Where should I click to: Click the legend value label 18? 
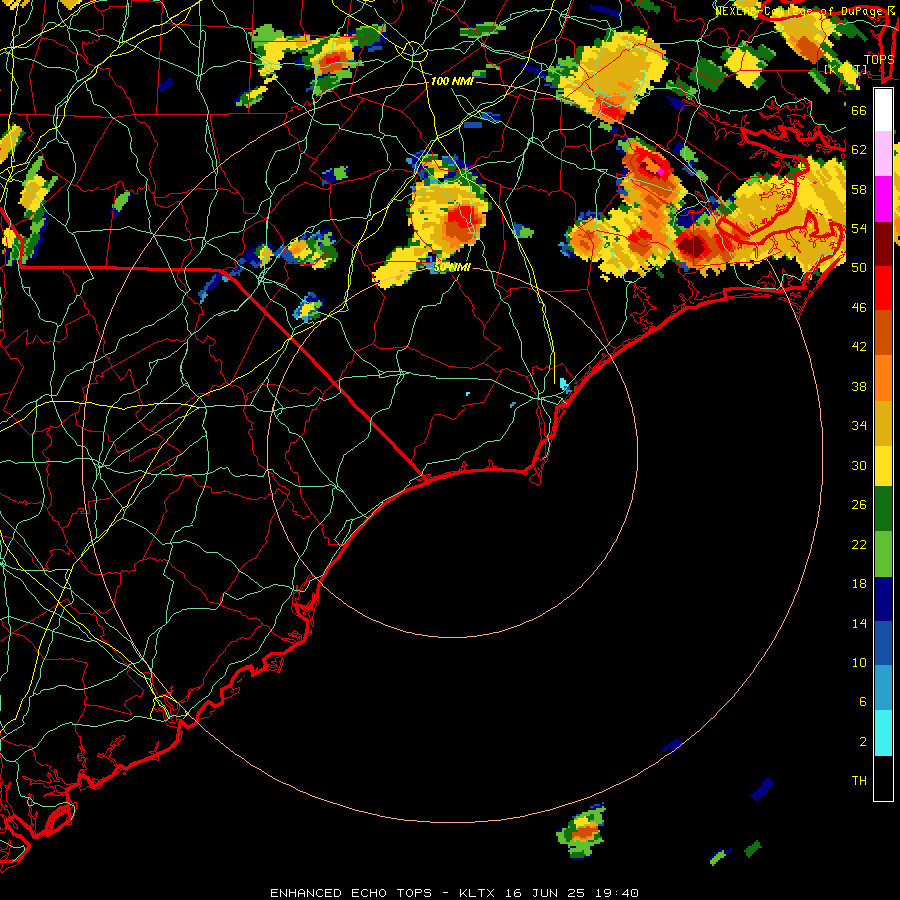pyautogui.click(x=859, y=584)
